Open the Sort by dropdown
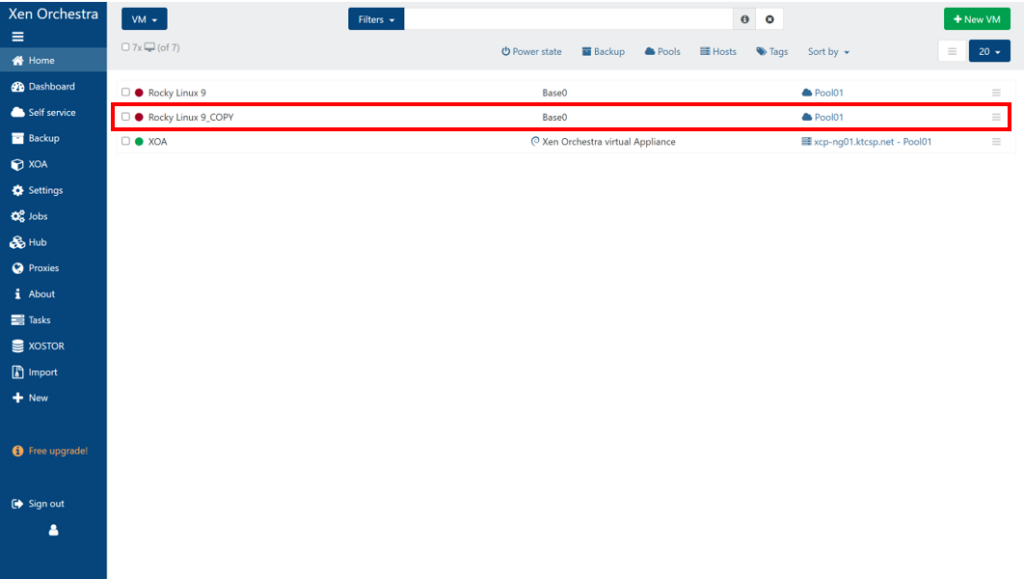 coord(828,52)
